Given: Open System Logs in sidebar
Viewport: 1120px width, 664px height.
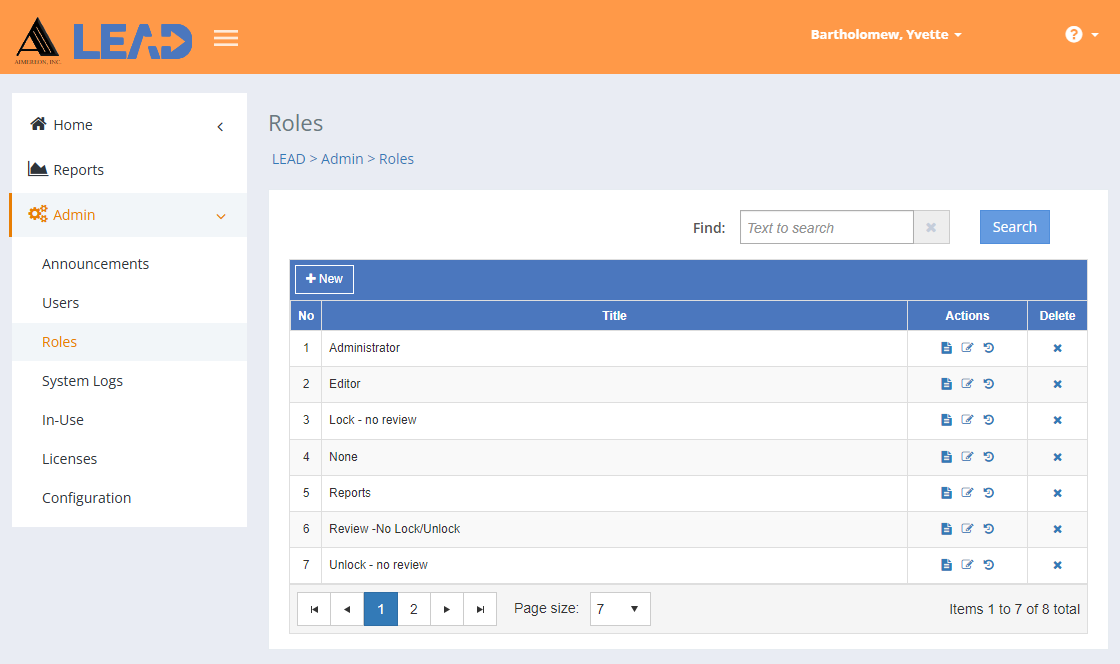Looking at the screenshot, I should [82, 381].
